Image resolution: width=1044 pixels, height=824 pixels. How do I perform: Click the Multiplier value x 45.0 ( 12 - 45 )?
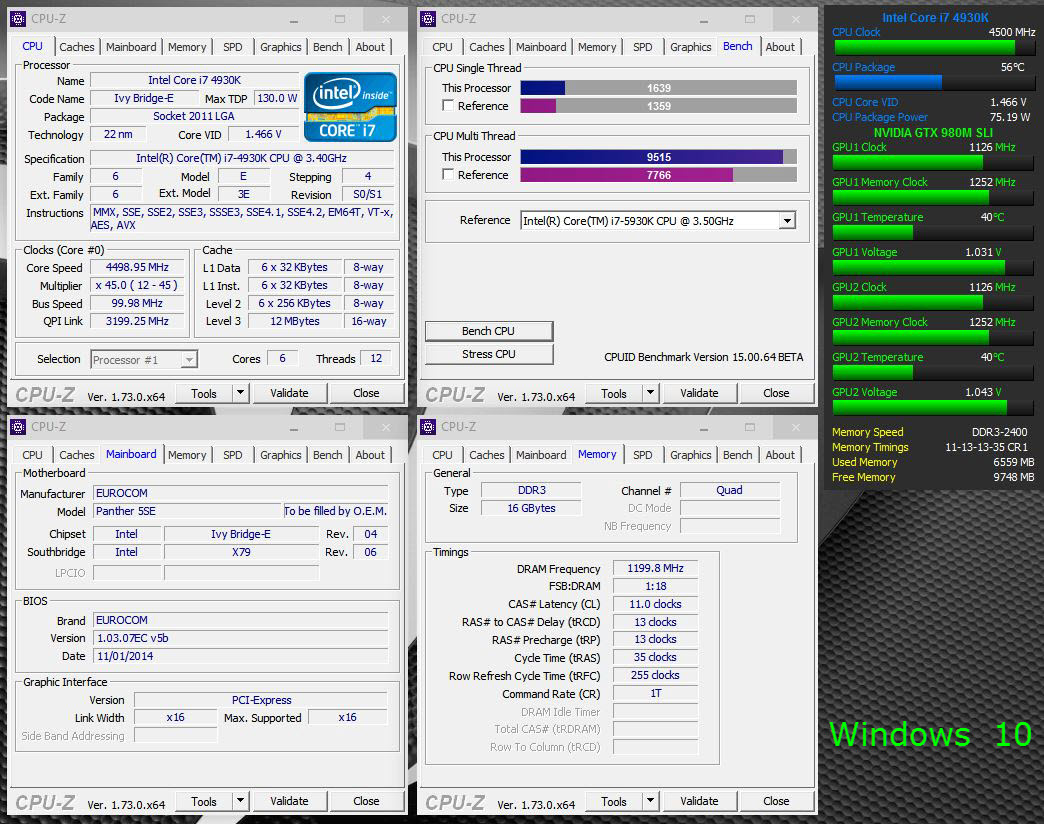pos(137,286)
